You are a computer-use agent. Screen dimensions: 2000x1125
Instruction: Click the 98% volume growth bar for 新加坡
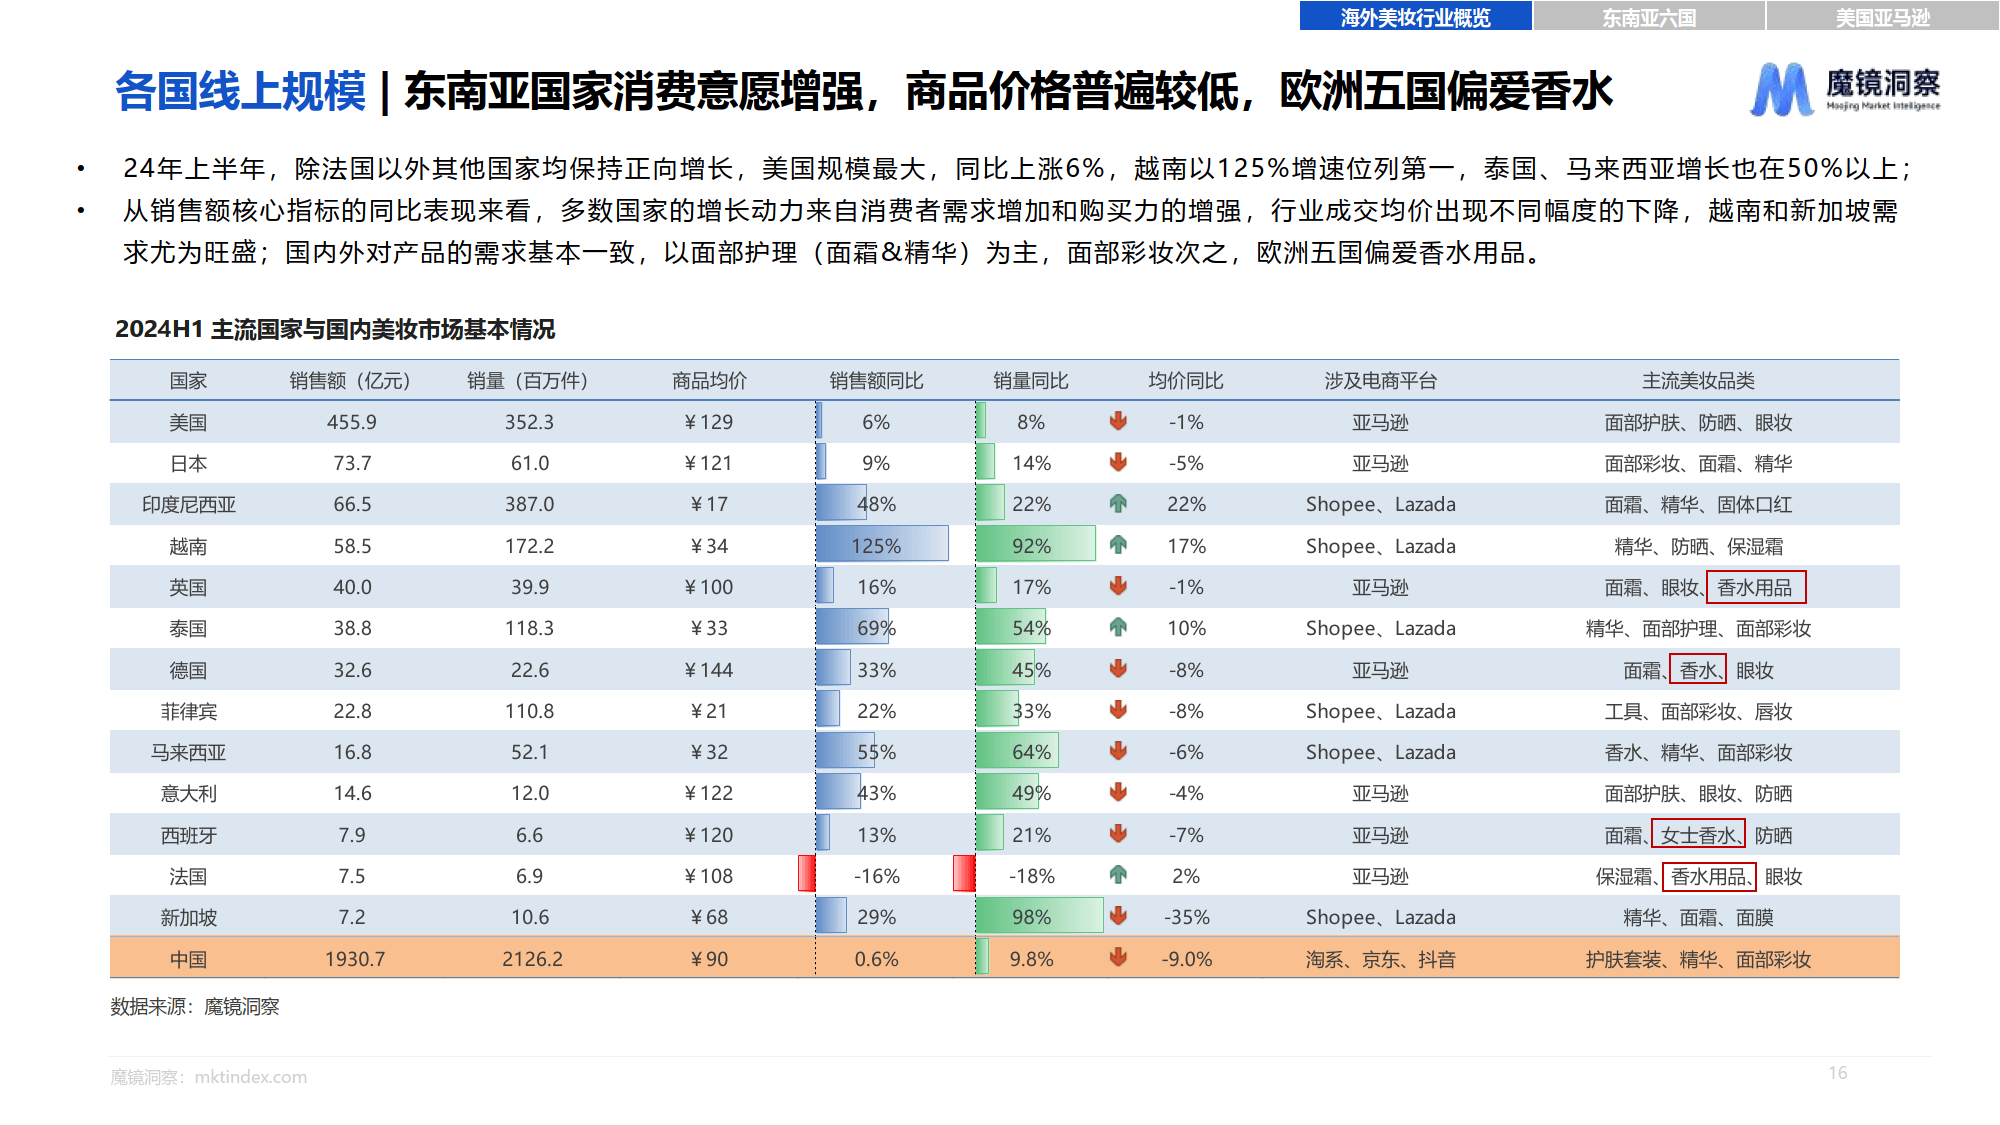click(x=1039, y=916)
